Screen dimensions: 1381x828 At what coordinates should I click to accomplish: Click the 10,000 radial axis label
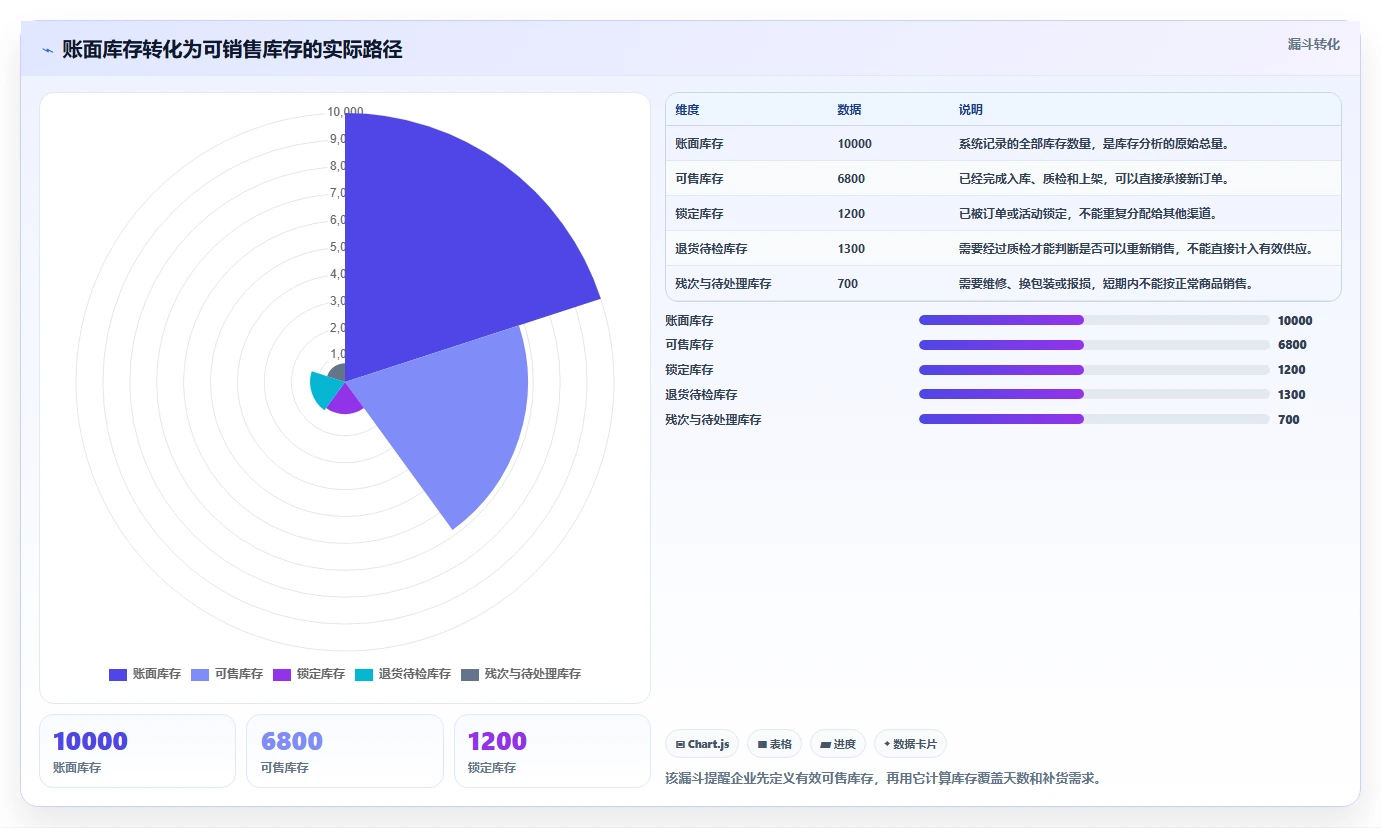[345, 112]
